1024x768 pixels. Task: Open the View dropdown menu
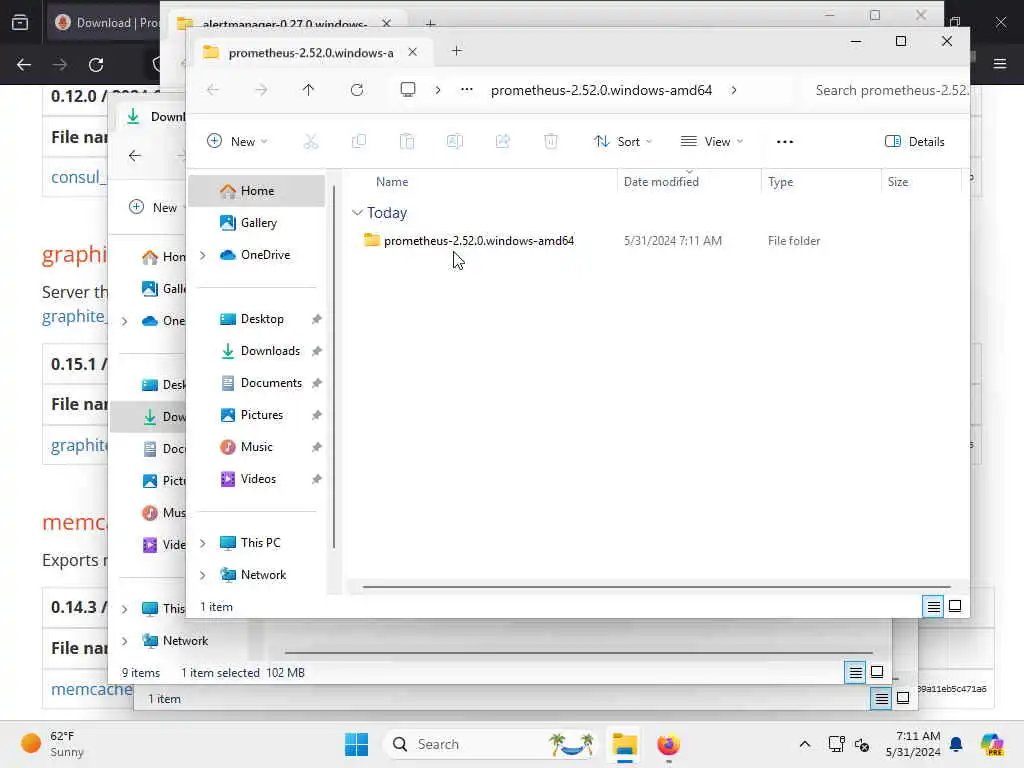(712, 142)
